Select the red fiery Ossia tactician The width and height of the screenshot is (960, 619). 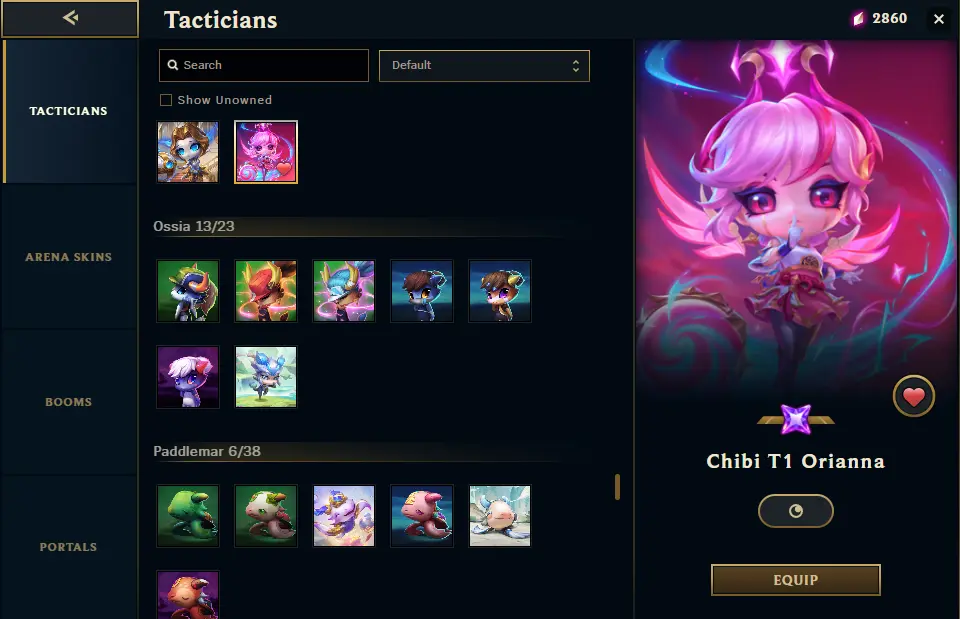click(x=266, y=291)
